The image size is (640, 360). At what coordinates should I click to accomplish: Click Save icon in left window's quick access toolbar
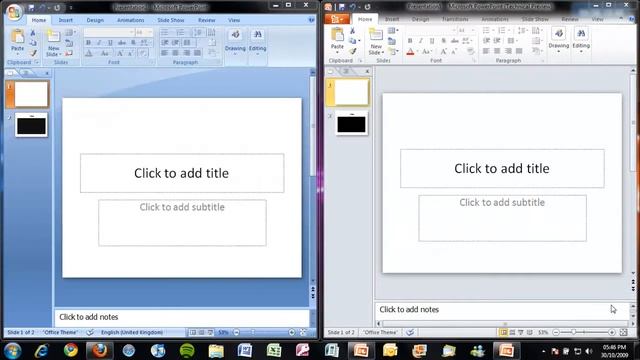point(31,7)
